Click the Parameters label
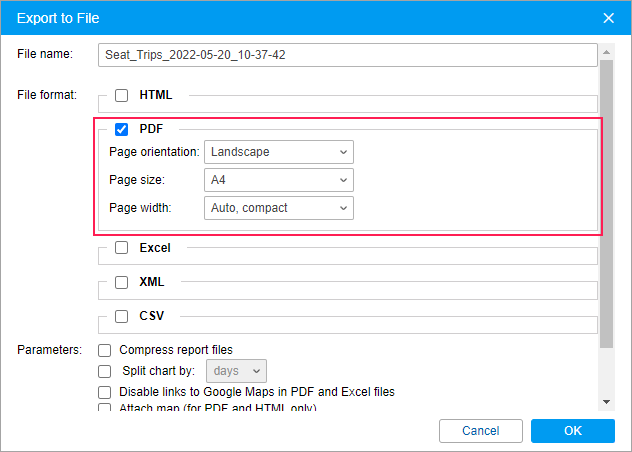The width and height of the screenshot is (632, 452). pyautogui.click(x=49, y=350)
